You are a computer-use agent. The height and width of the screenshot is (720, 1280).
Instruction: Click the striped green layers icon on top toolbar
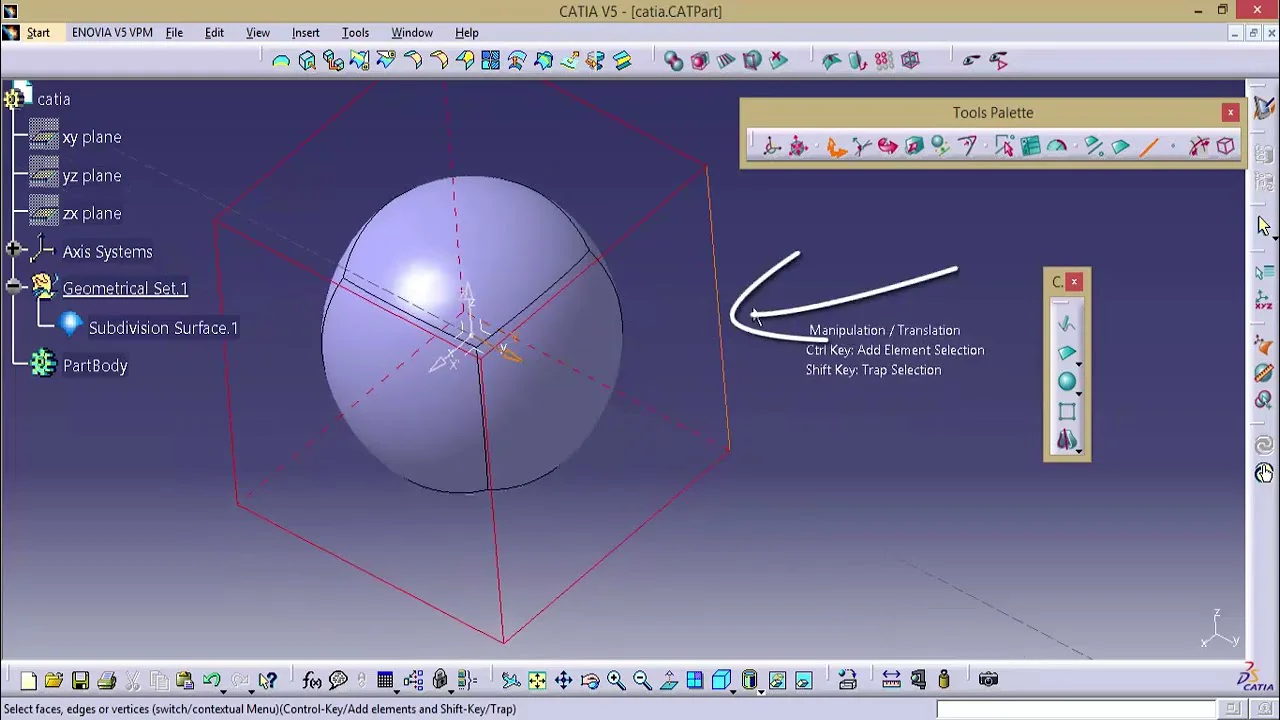(621, 61)
